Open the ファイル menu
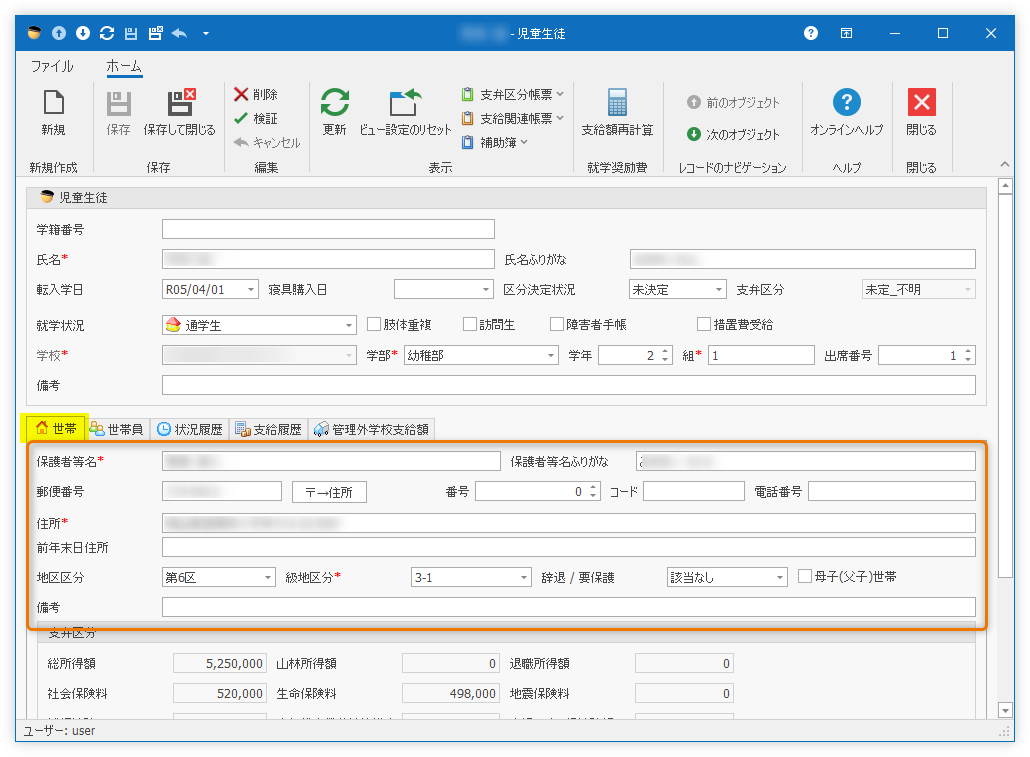The height and width of the screenshot is (757, 1030). coord(52,66)
